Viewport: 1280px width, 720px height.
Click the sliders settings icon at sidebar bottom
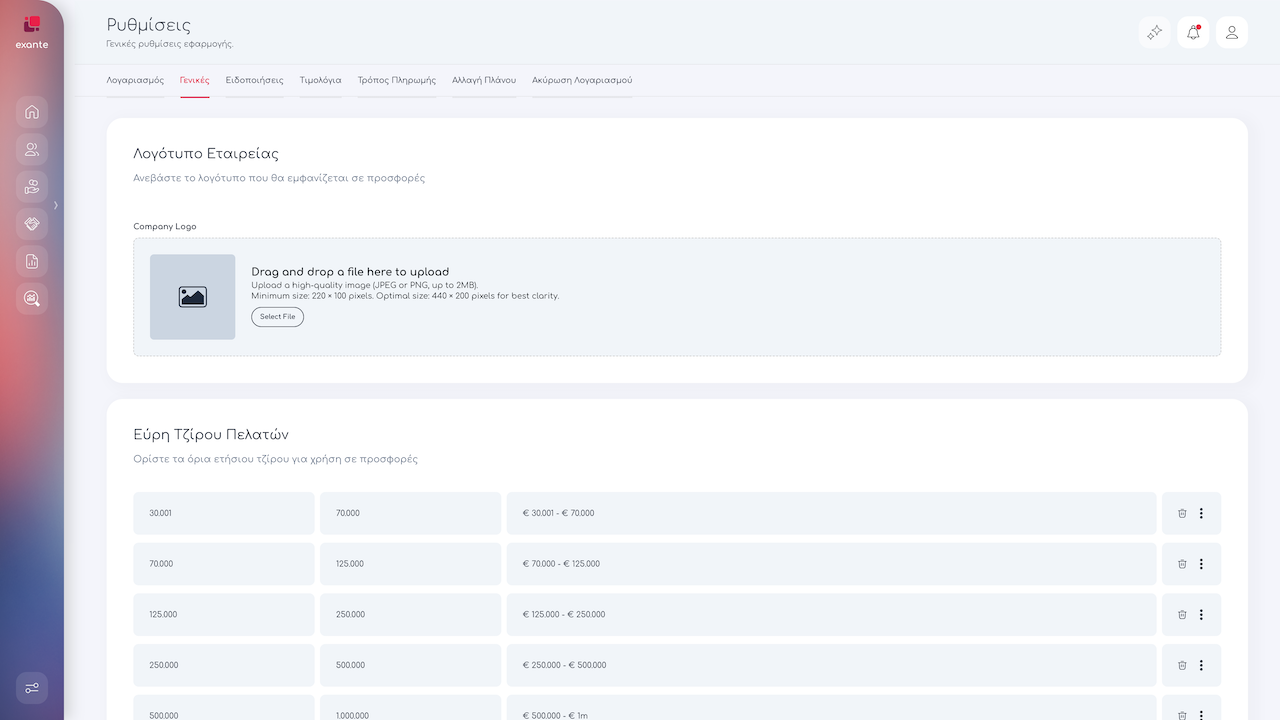[x=32, y=688]
